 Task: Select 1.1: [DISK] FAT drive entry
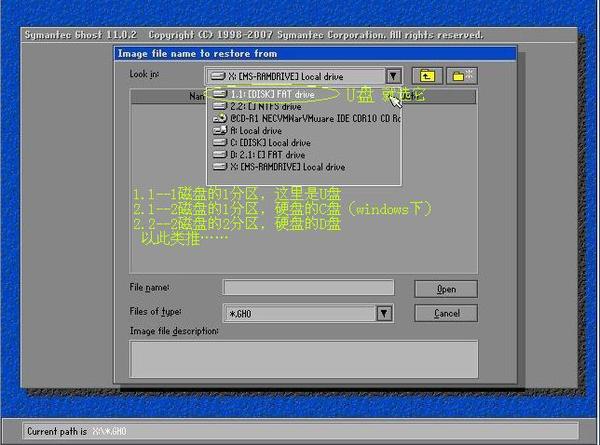click(x=304, y=94)
